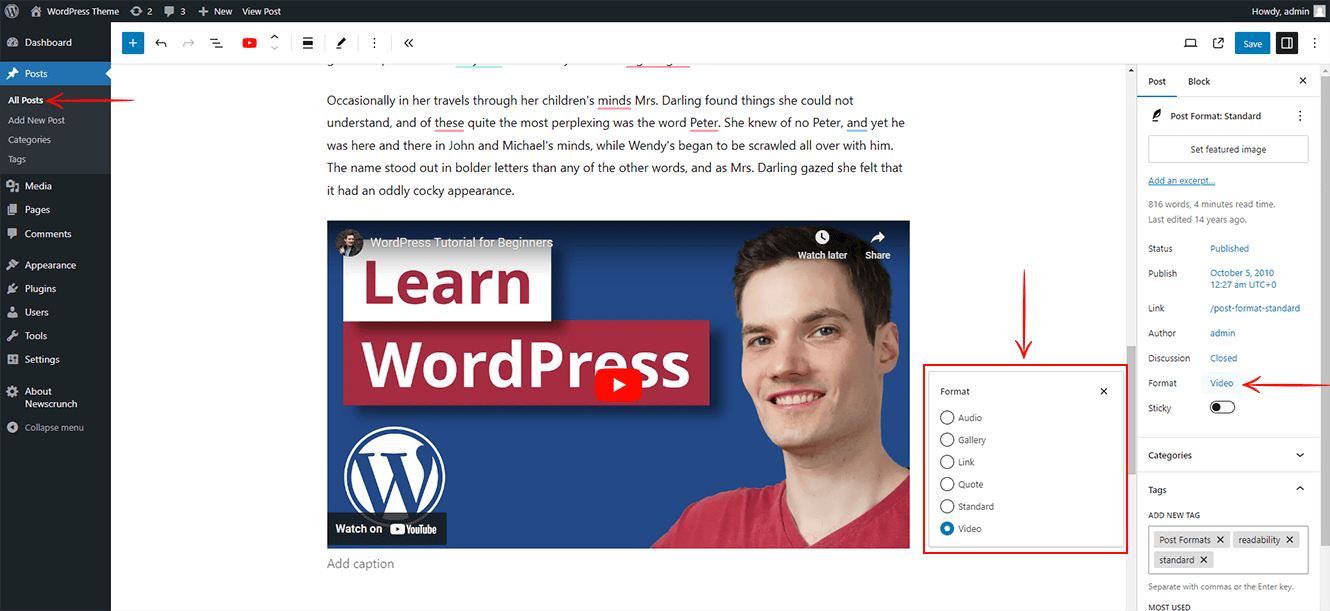Close the Format popup

tap(1104, 391)
